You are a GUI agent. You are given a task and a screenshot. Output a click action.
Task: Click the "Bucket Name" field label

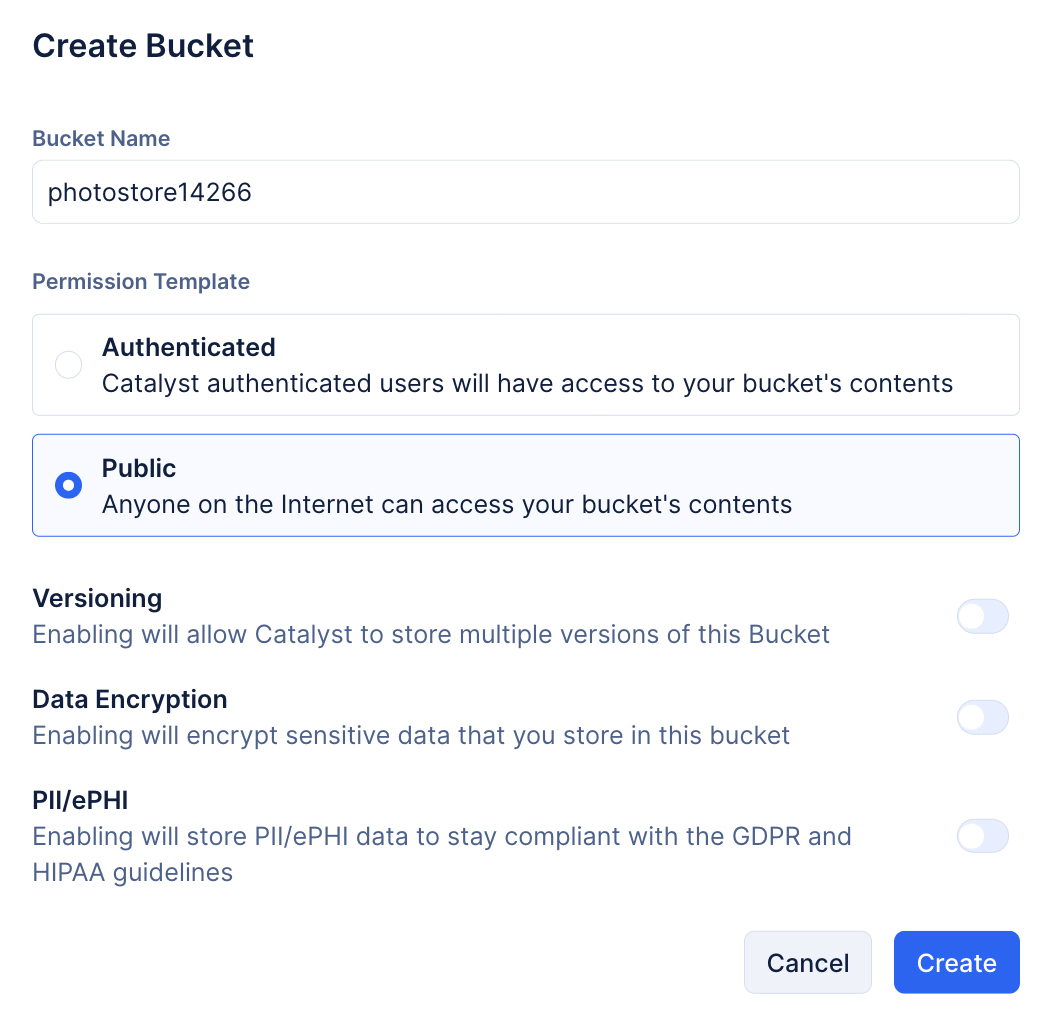(101, 139)
